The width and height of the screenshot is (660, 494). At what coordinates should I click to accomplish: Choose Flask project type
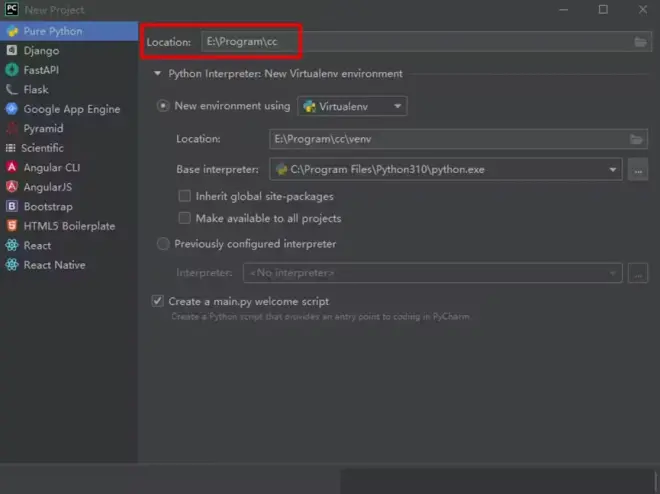[69, 89]
